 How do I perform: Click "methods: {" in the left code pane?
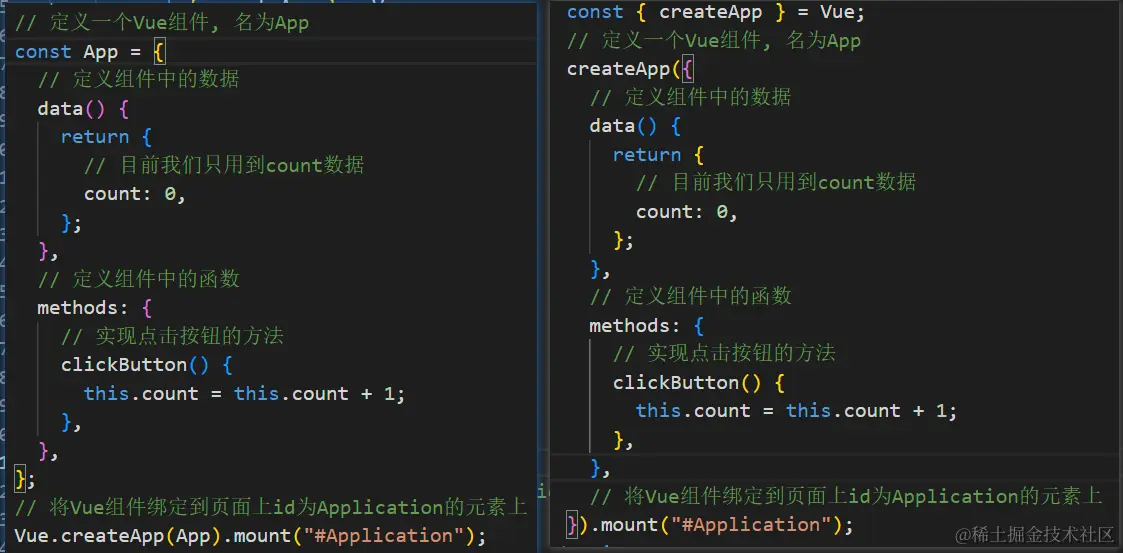coord(95,308)
